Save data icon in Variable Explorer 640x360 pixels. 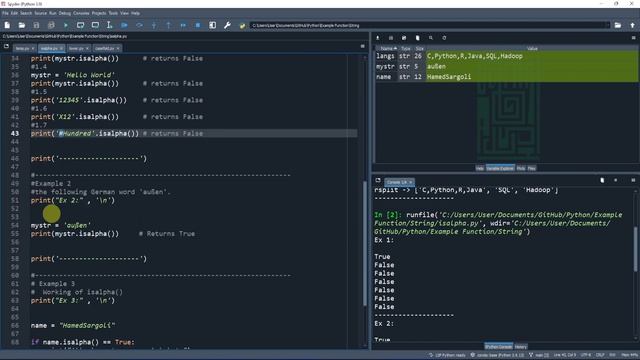pyautogui.click(x=391, y=38)
